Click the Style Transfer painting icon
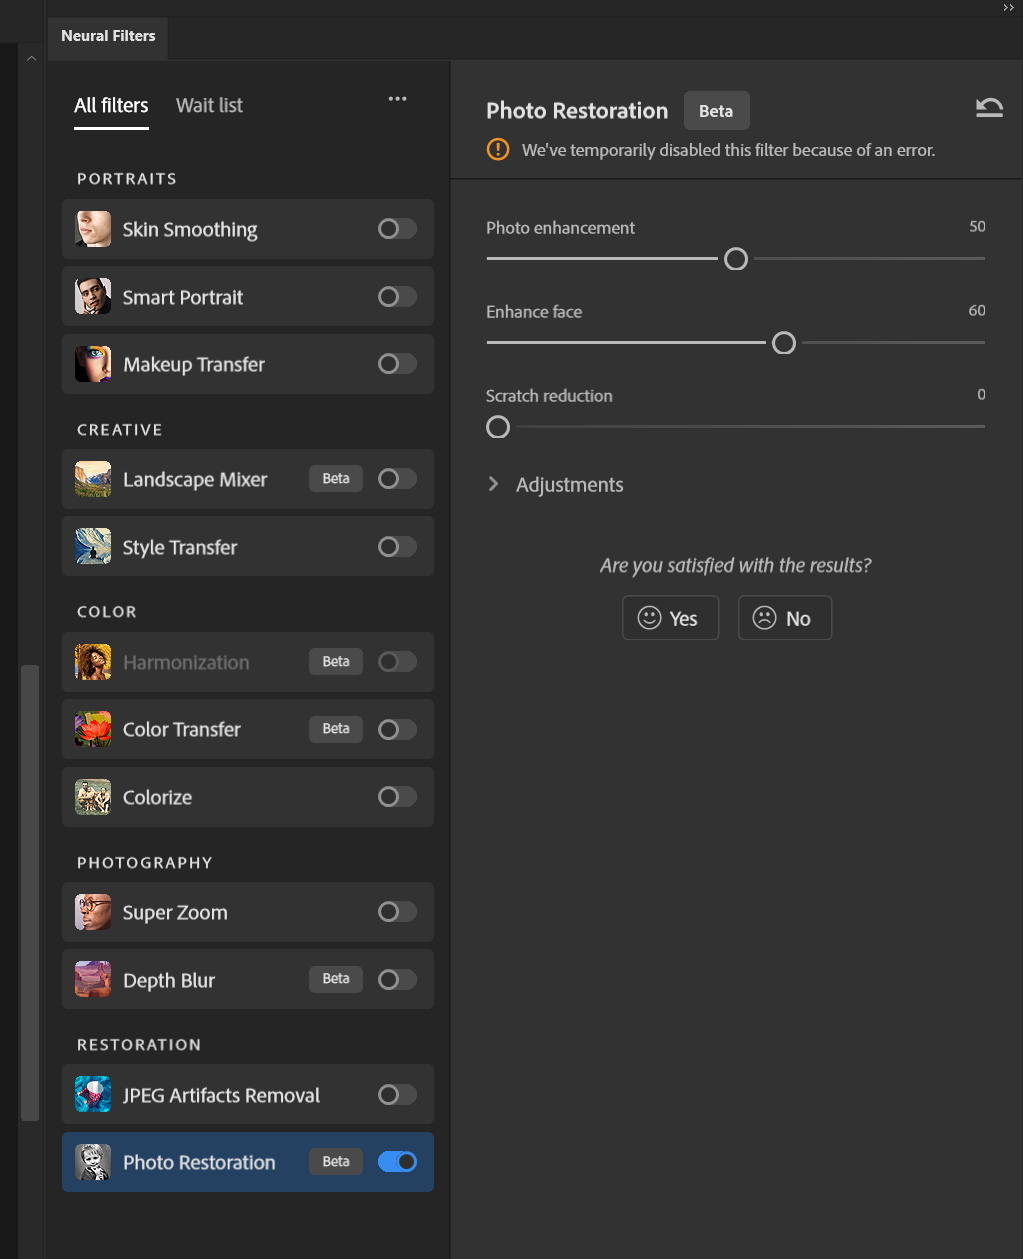Screen dimensions: 1023x1259 (x=93, y=547)
